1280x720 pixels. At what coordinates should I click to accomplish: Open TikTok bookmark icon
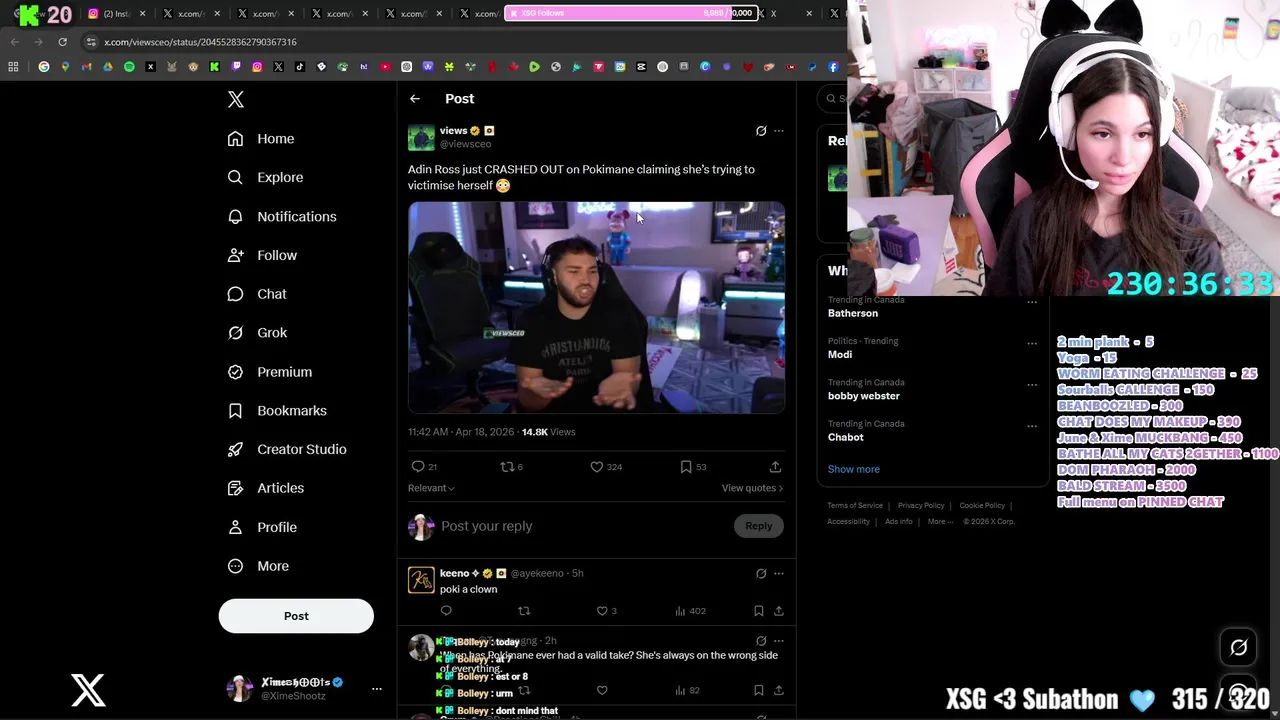pyautogui.click(x=300, y=67)
